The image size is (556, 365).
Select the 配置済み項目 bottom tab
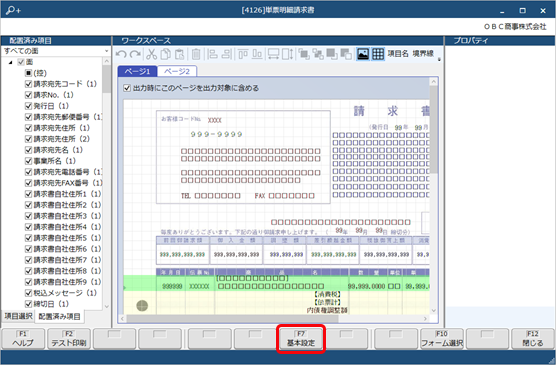click(59, 316)
